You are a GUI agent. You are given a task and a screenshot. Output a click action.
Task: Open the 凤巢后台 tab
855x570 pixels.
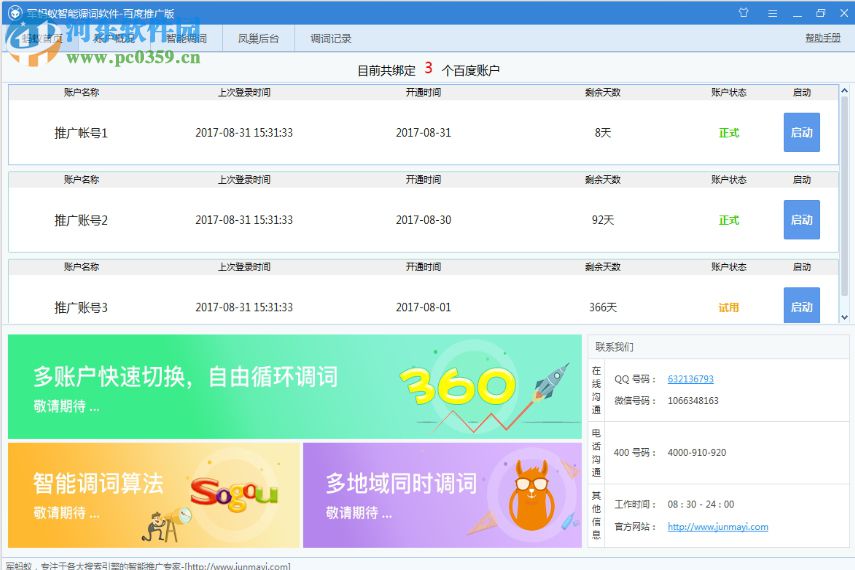tap(258, 38)
